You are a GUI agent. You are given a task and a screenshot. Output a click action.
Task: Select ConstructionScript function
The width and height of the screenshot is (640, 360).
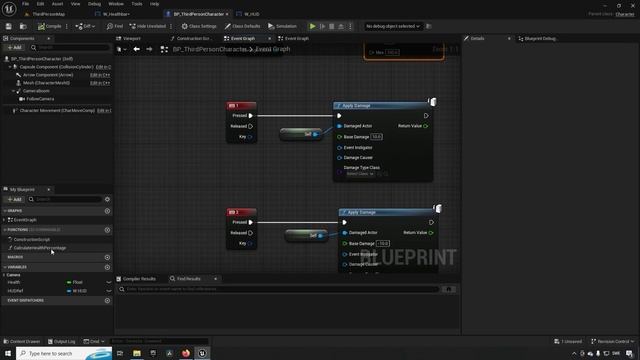[x=31, y=240]
